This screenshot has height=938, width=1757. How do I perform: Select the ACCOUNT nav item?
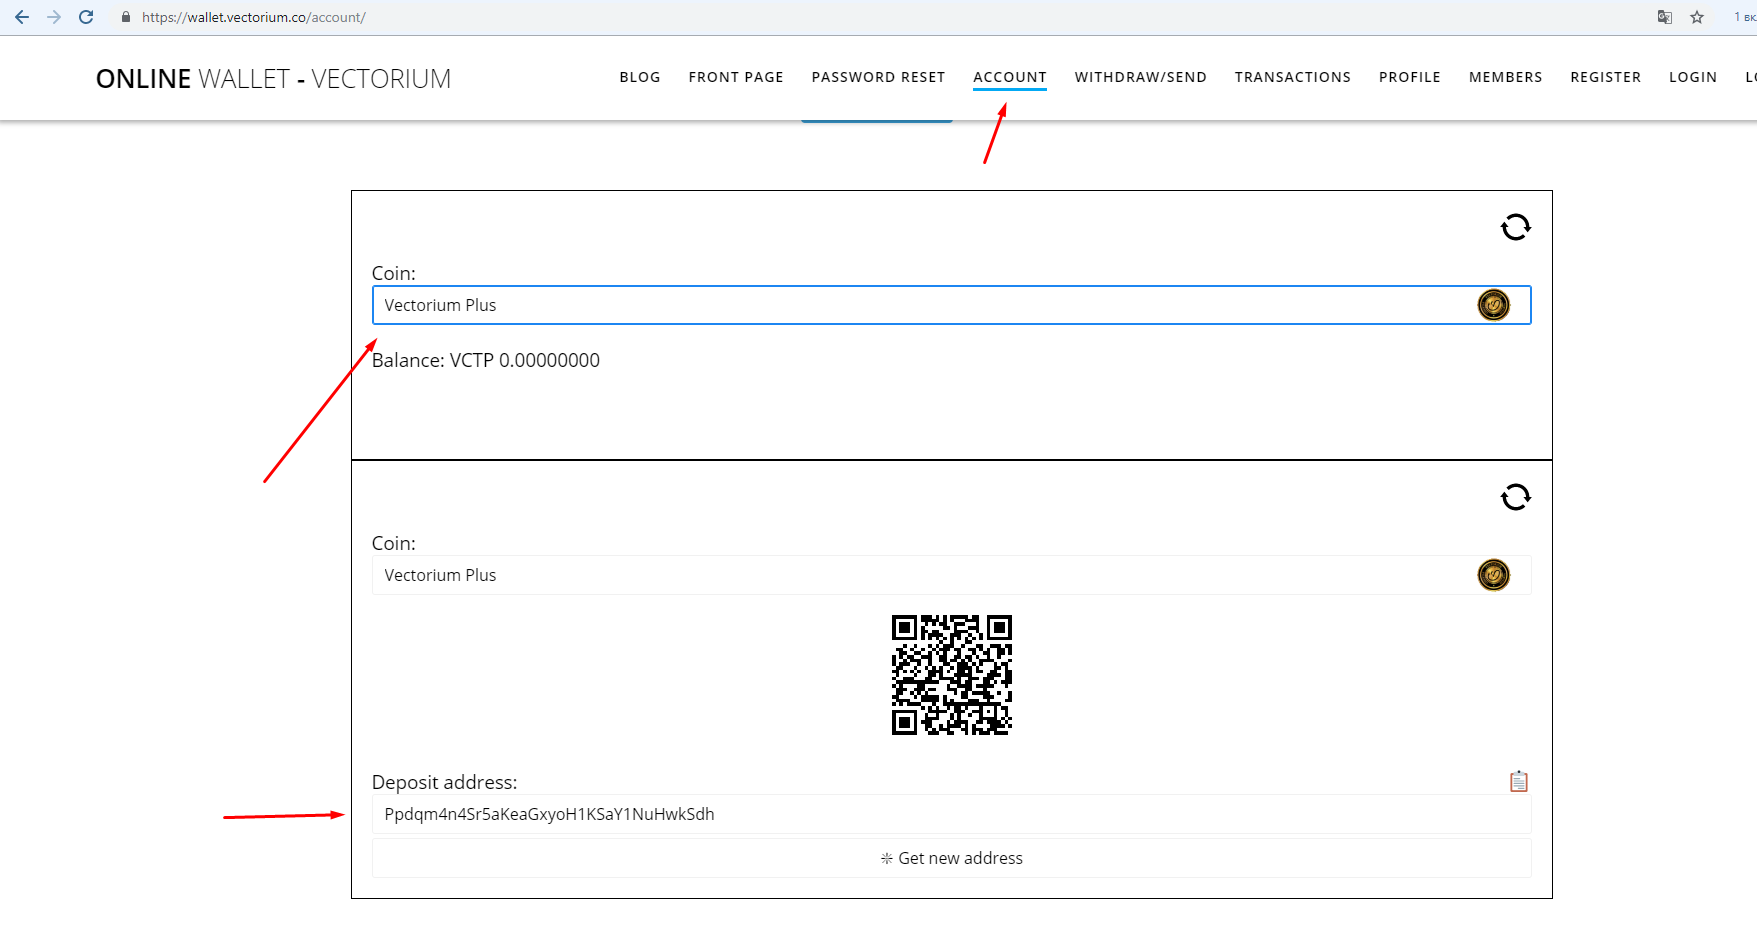coord(1010,77)
